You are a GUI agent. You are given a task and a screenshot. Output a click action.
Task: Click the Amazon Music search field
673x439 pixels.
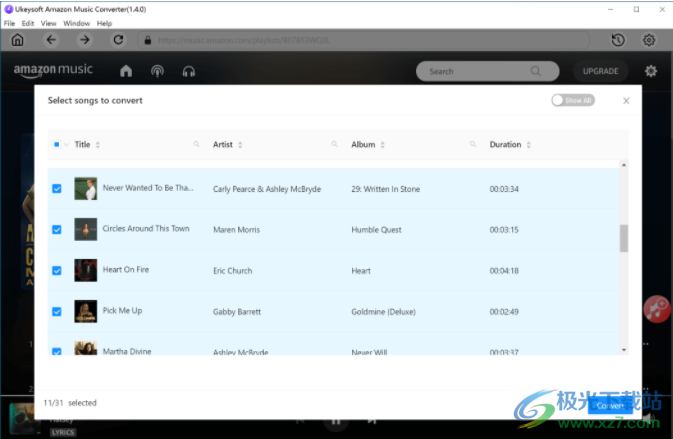pos(487,71)
